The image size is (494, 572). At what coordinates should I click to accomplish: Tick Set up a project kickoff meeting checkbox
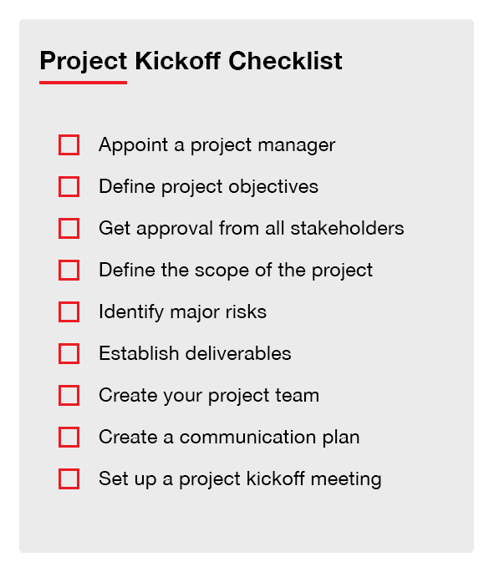(x=69, y=479)
